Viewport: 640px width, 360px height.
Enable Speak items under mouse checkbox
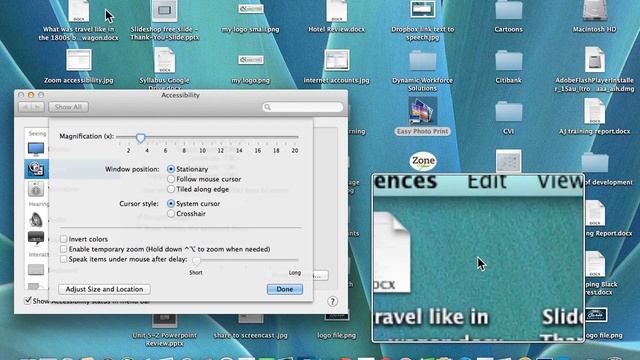click(63, 259)
